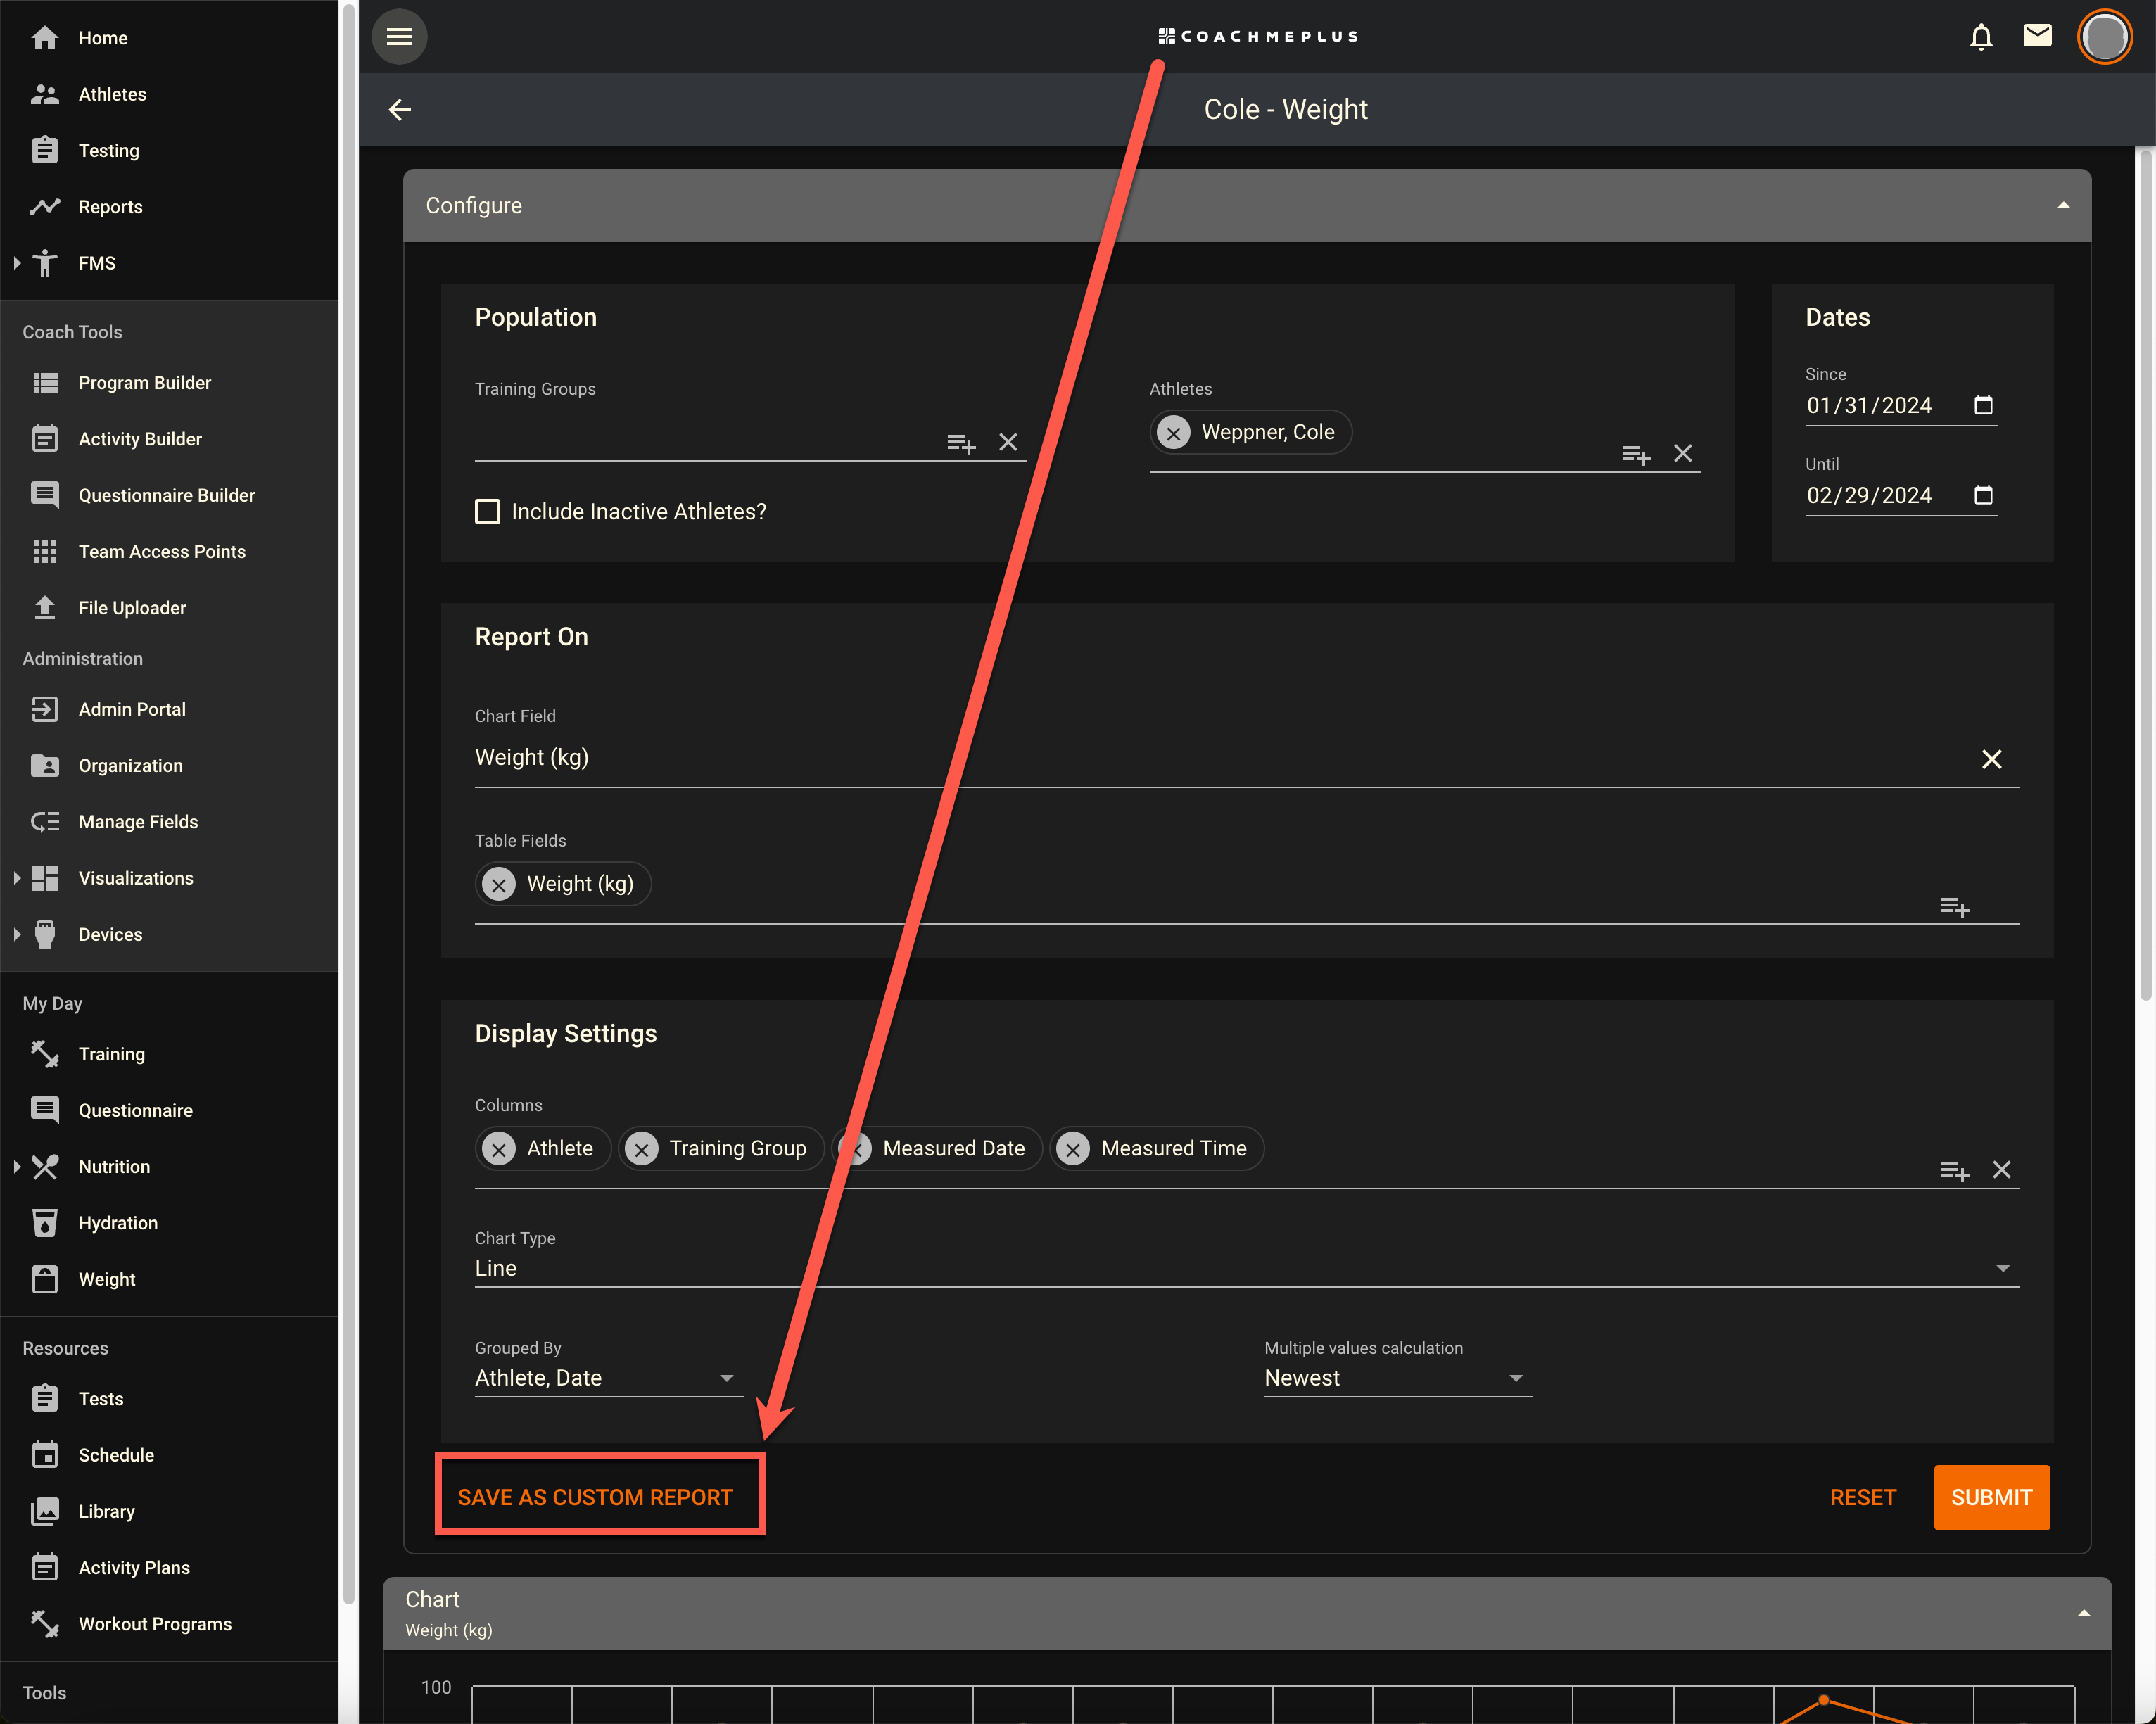This screenshot has width=2156, height=1724.
Task: Click the add-list icon for Training Groups
Action: click(961, 443)
